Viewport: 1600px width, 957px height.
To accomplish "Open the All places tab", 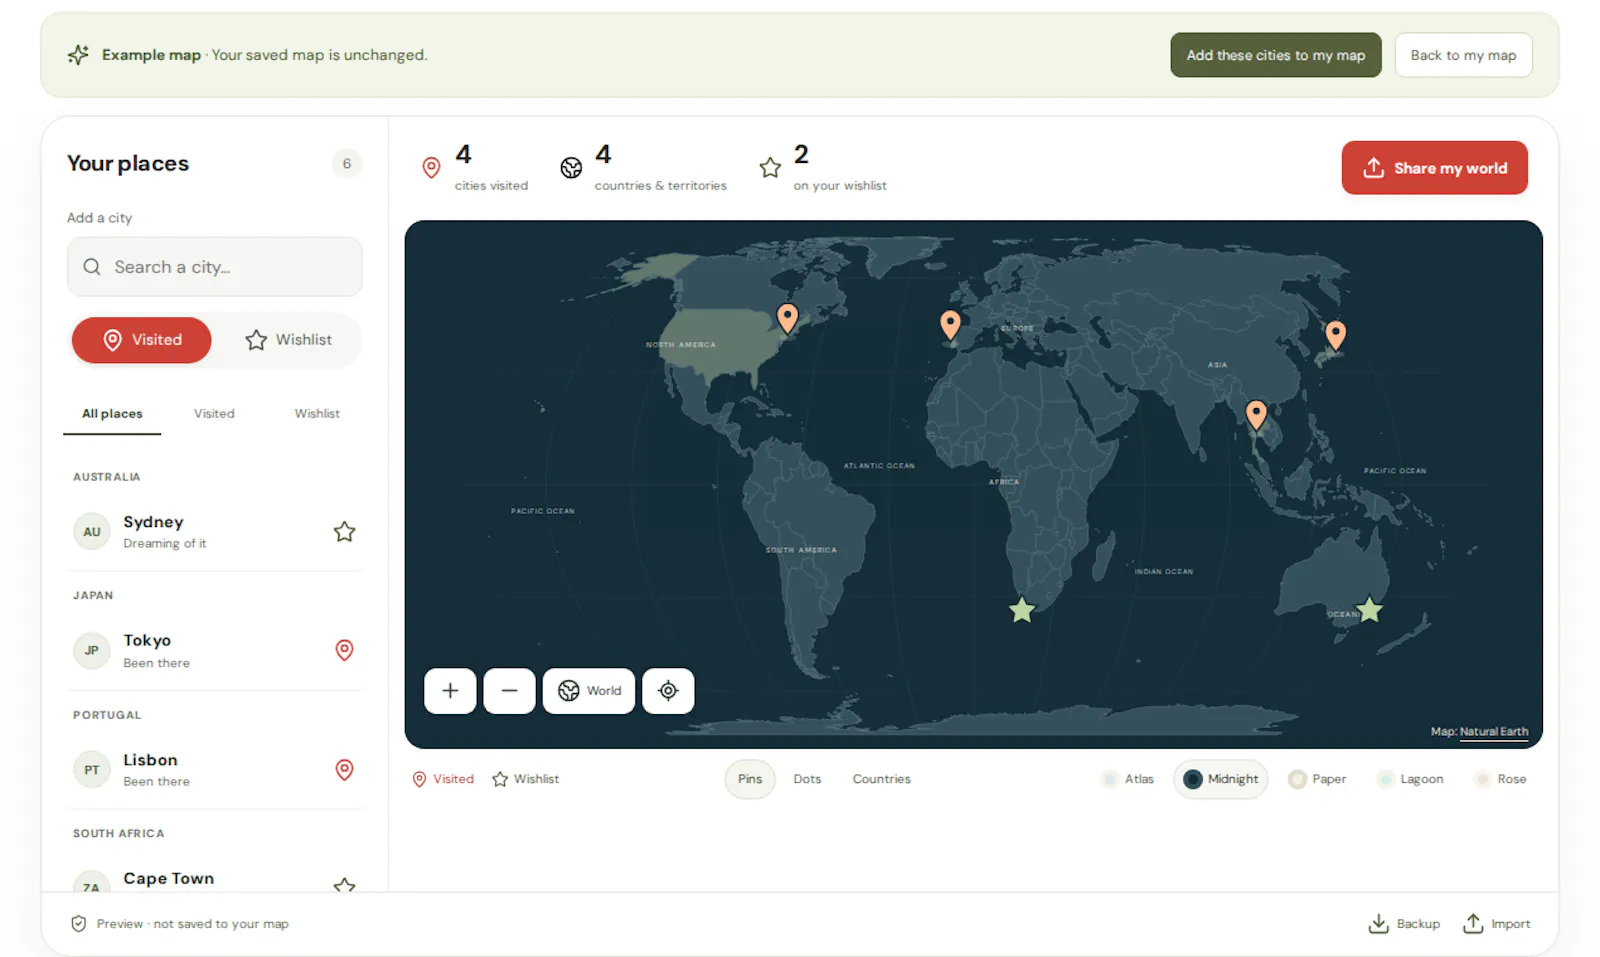I will pyautogui.click(x=112, y=414).
